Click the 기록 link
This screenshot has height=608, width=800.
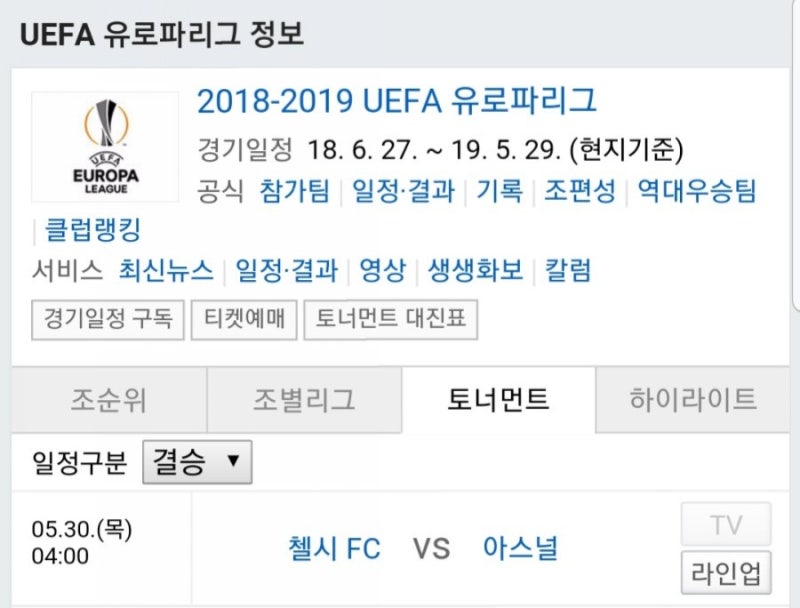499,191
